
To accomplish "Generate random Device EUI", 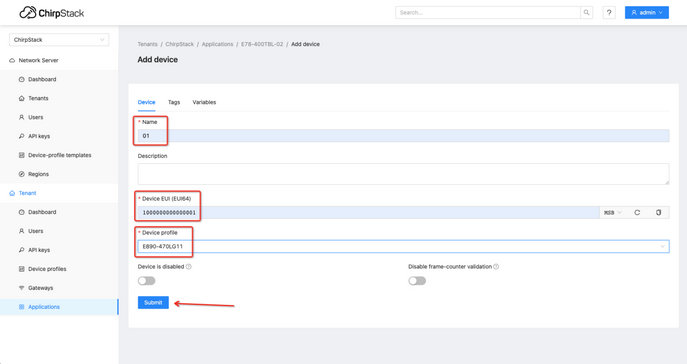I will (637, 212).
